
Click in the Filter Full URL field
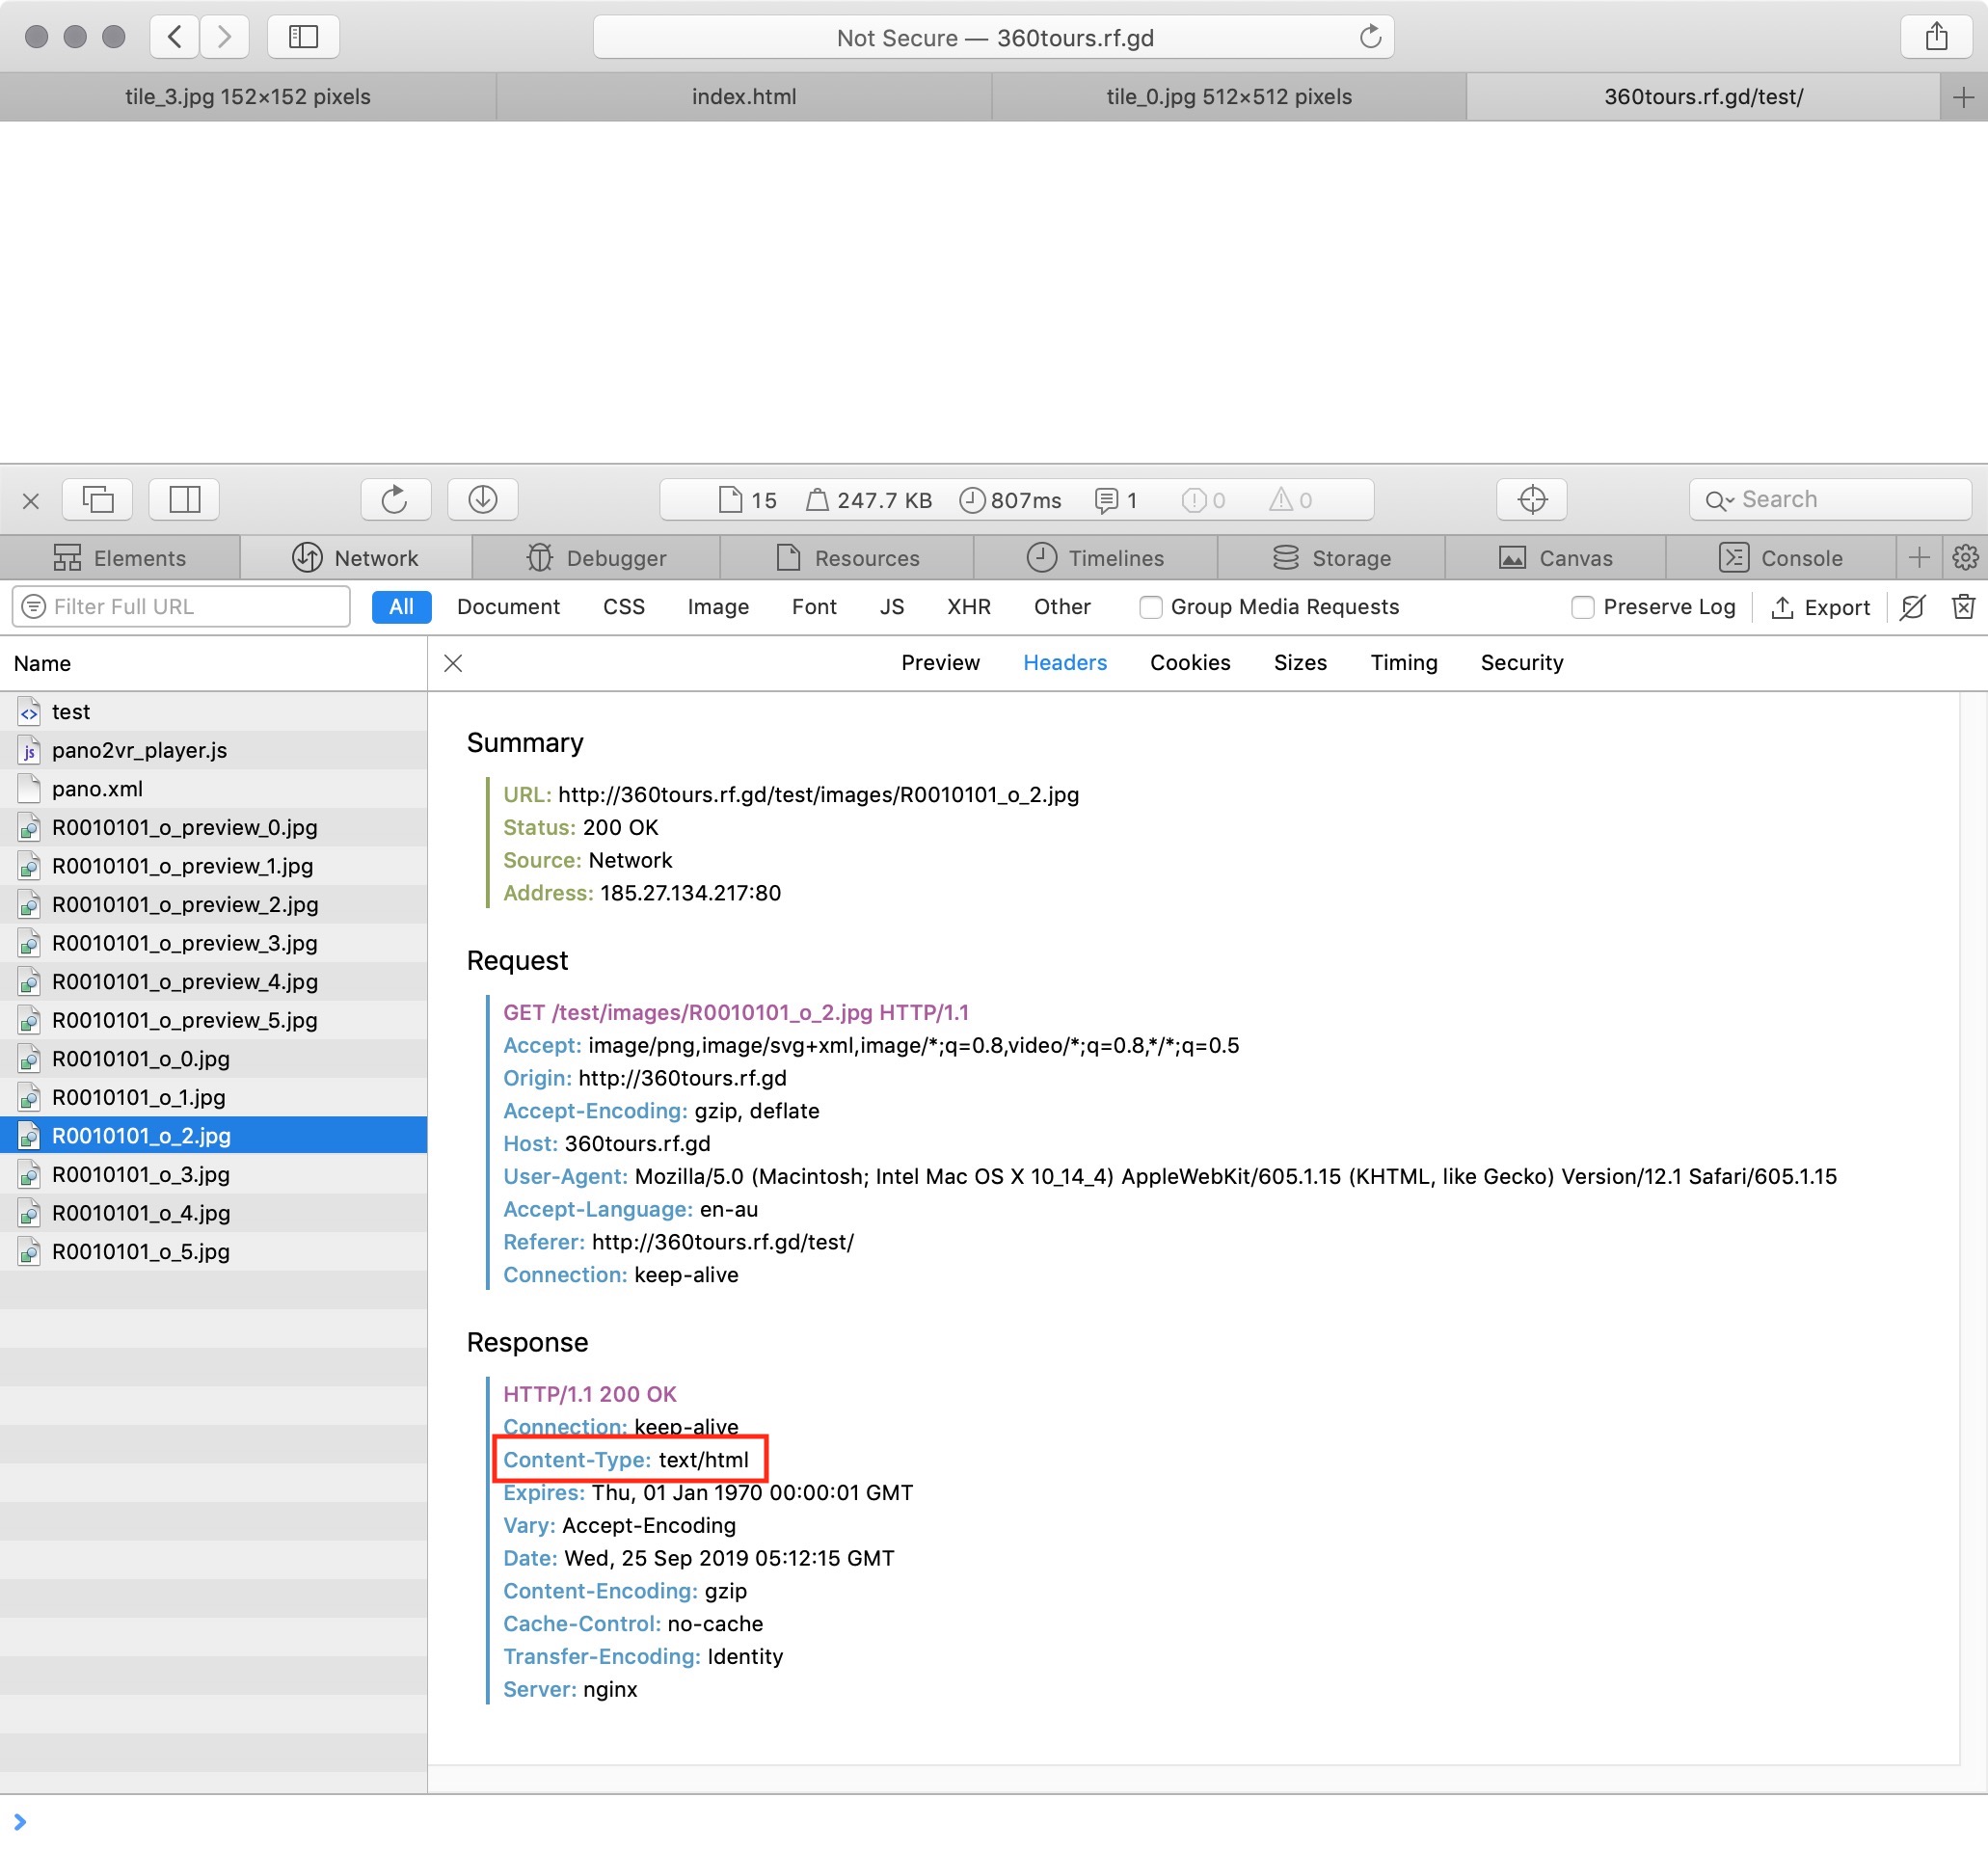click(181, 607)
